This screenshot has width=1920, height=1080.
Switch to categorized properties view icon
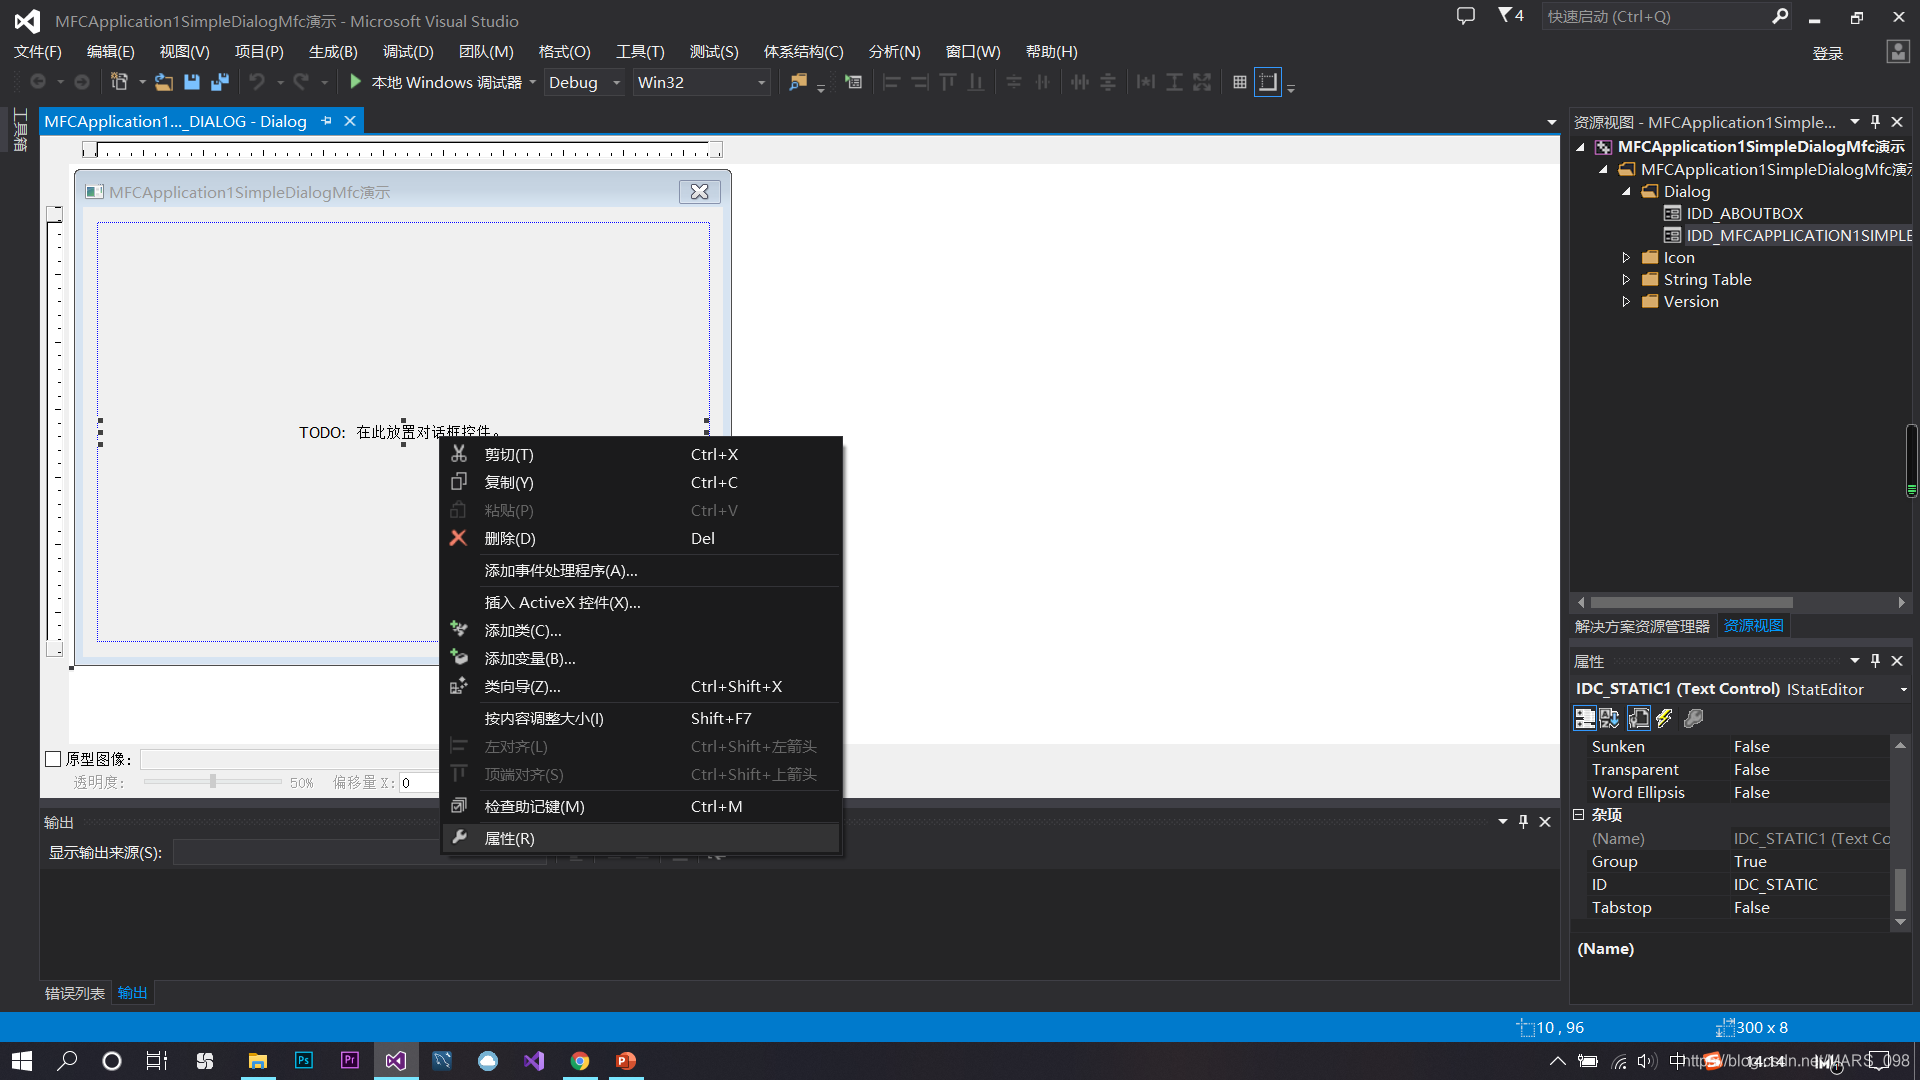pyautogui.click(x=1584, y=718)
